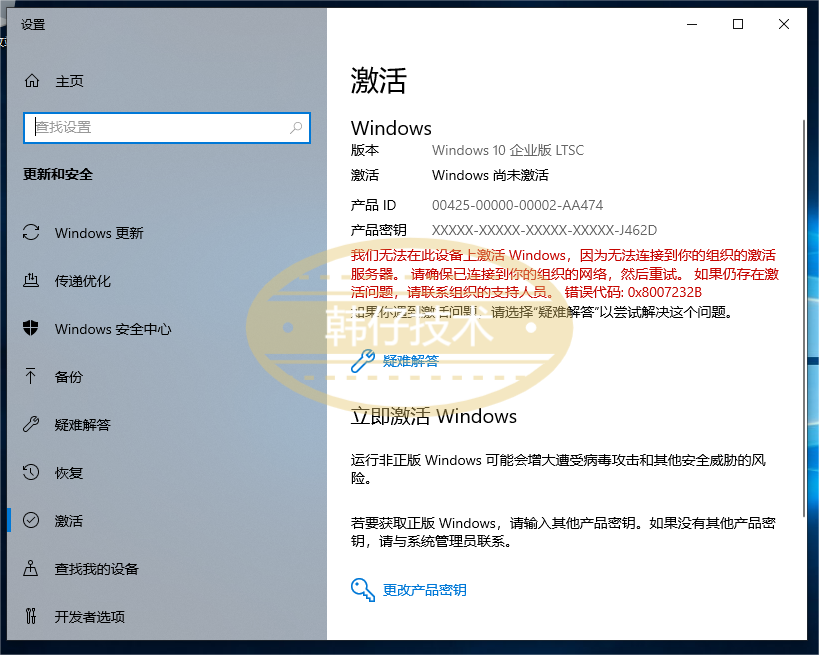Click the vertical scrollbar of activation page
This screenshot has width=819, height=655.
point(804,319)
